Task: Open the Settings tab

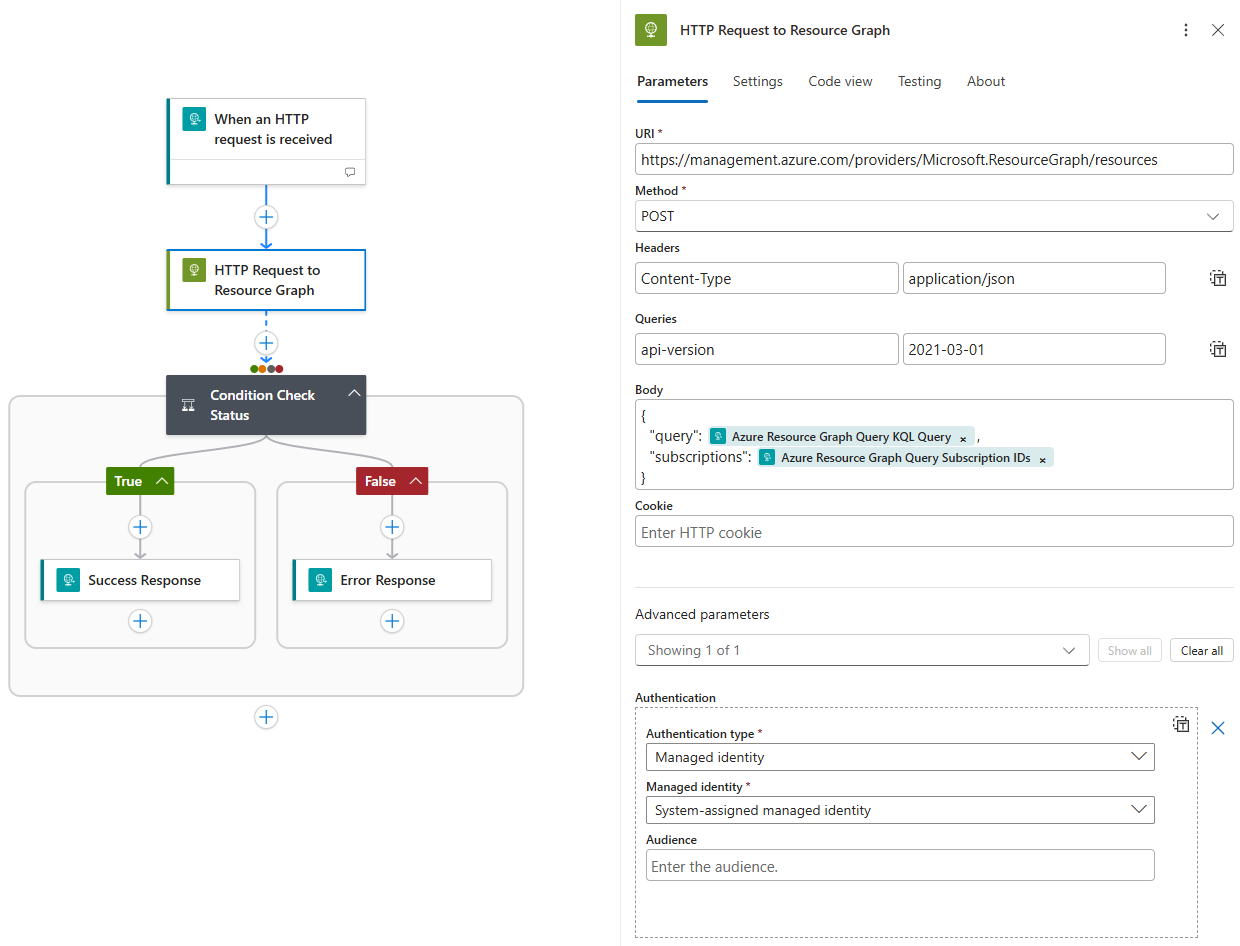Action: click(x=757, y=81)
